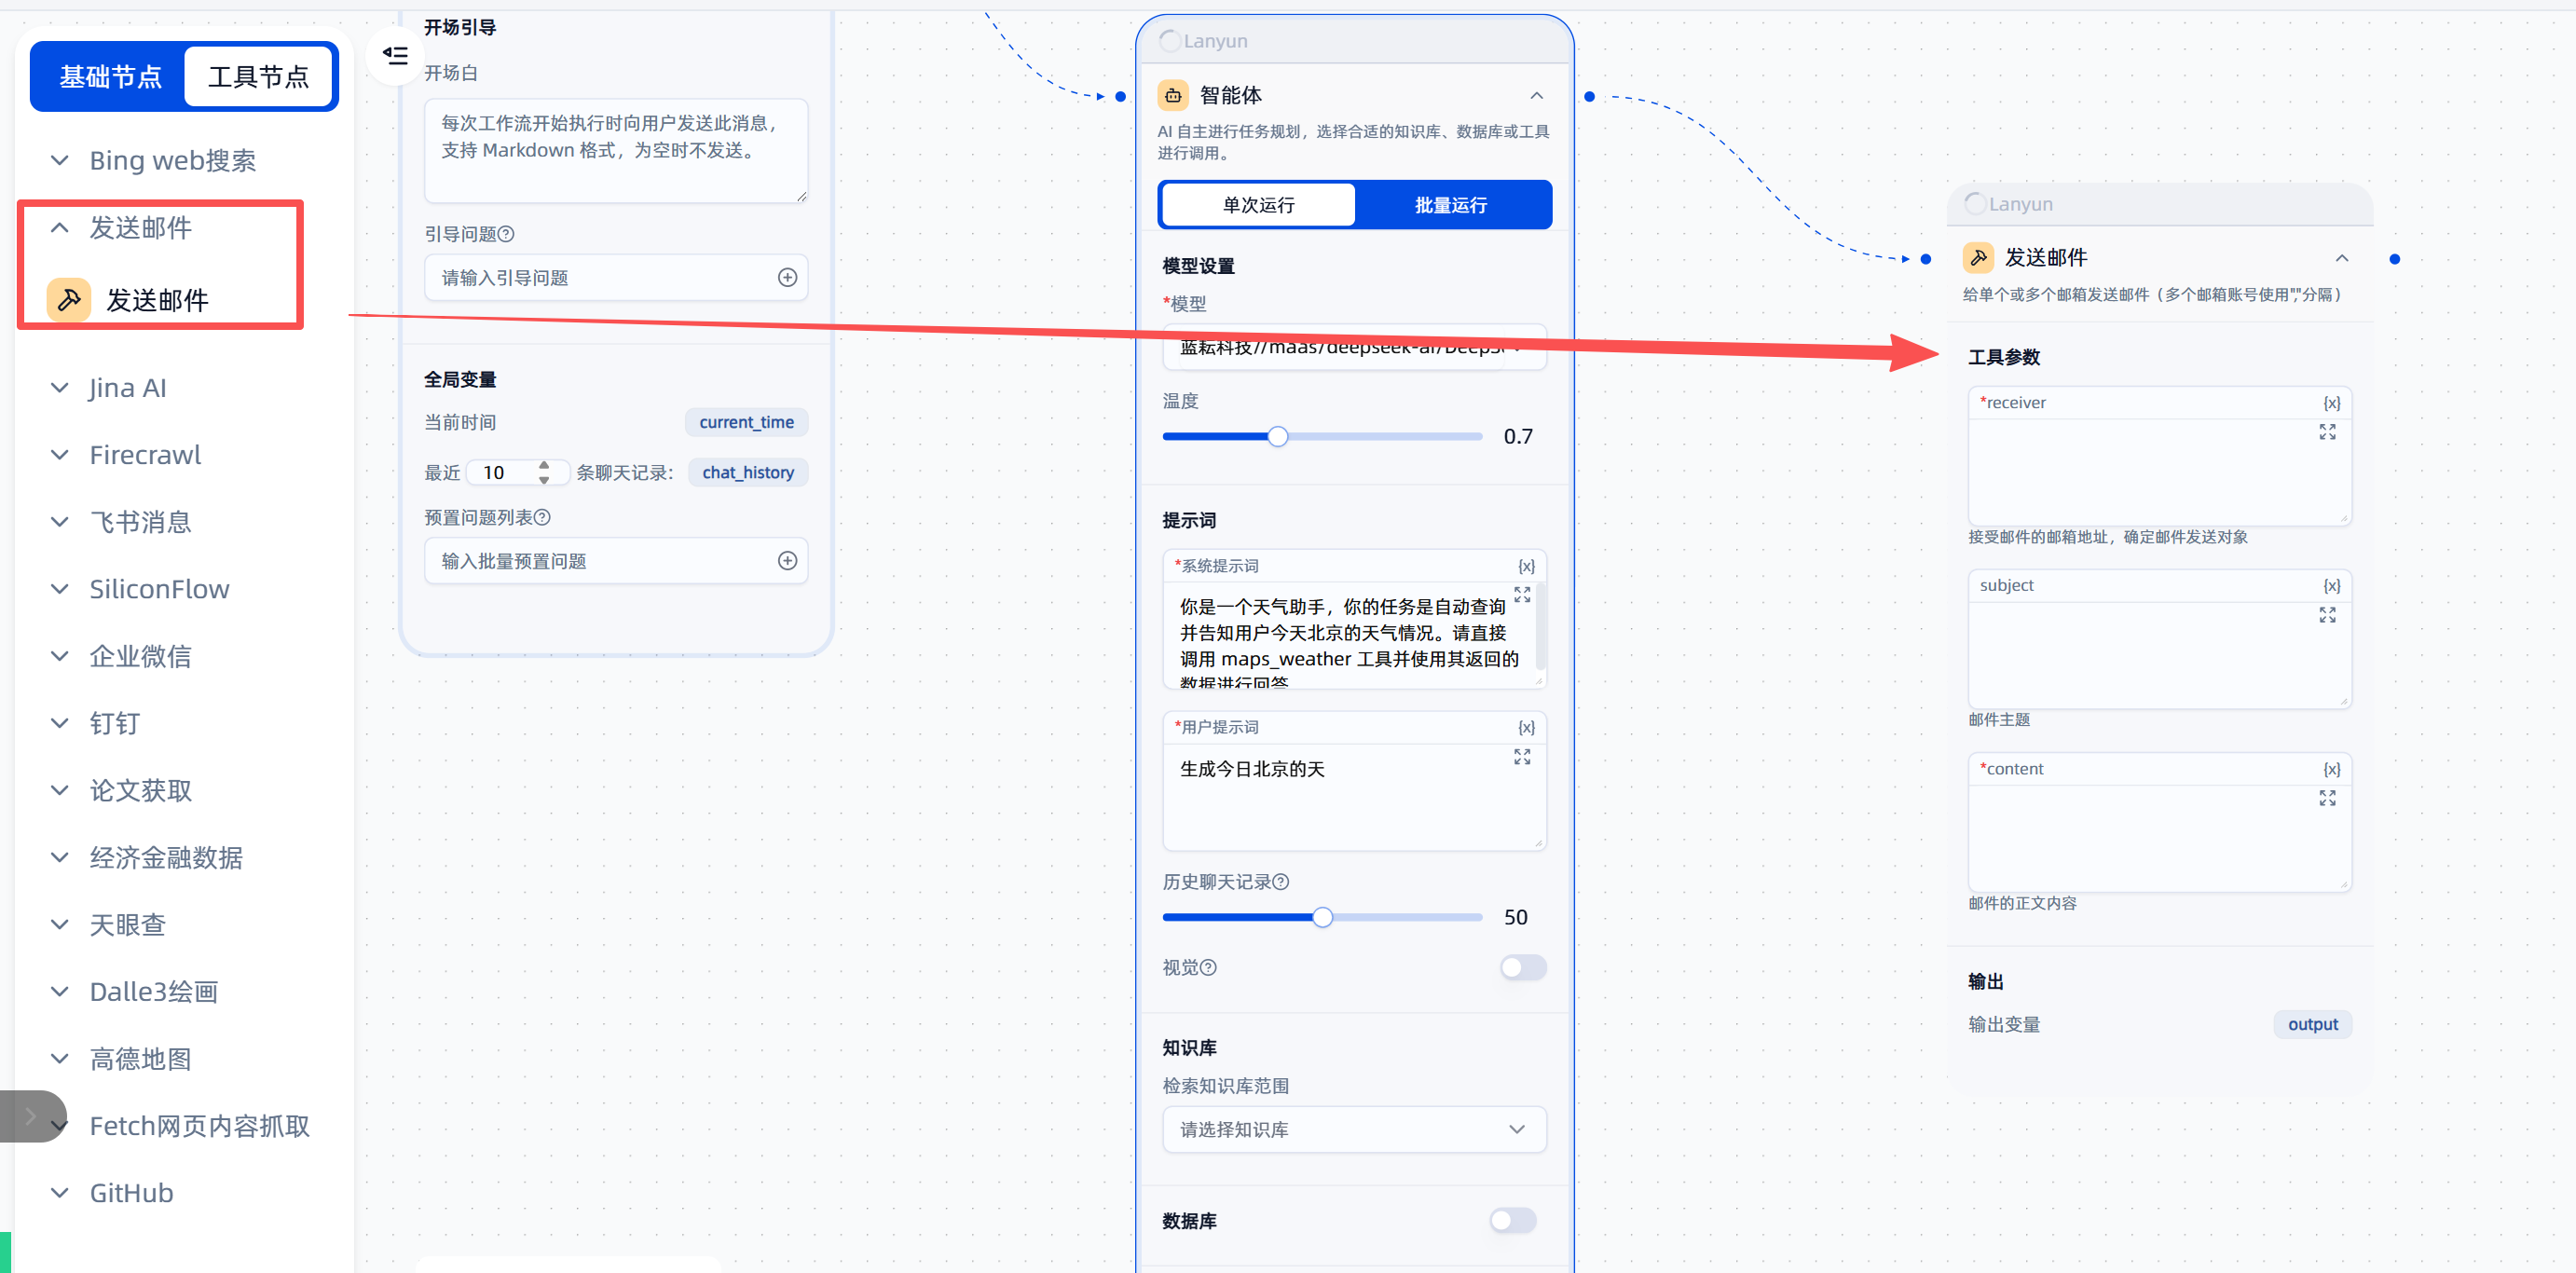Click expand icon in content field
This screenshot has height=1273, width=2576.
[x=2327, y=798]
